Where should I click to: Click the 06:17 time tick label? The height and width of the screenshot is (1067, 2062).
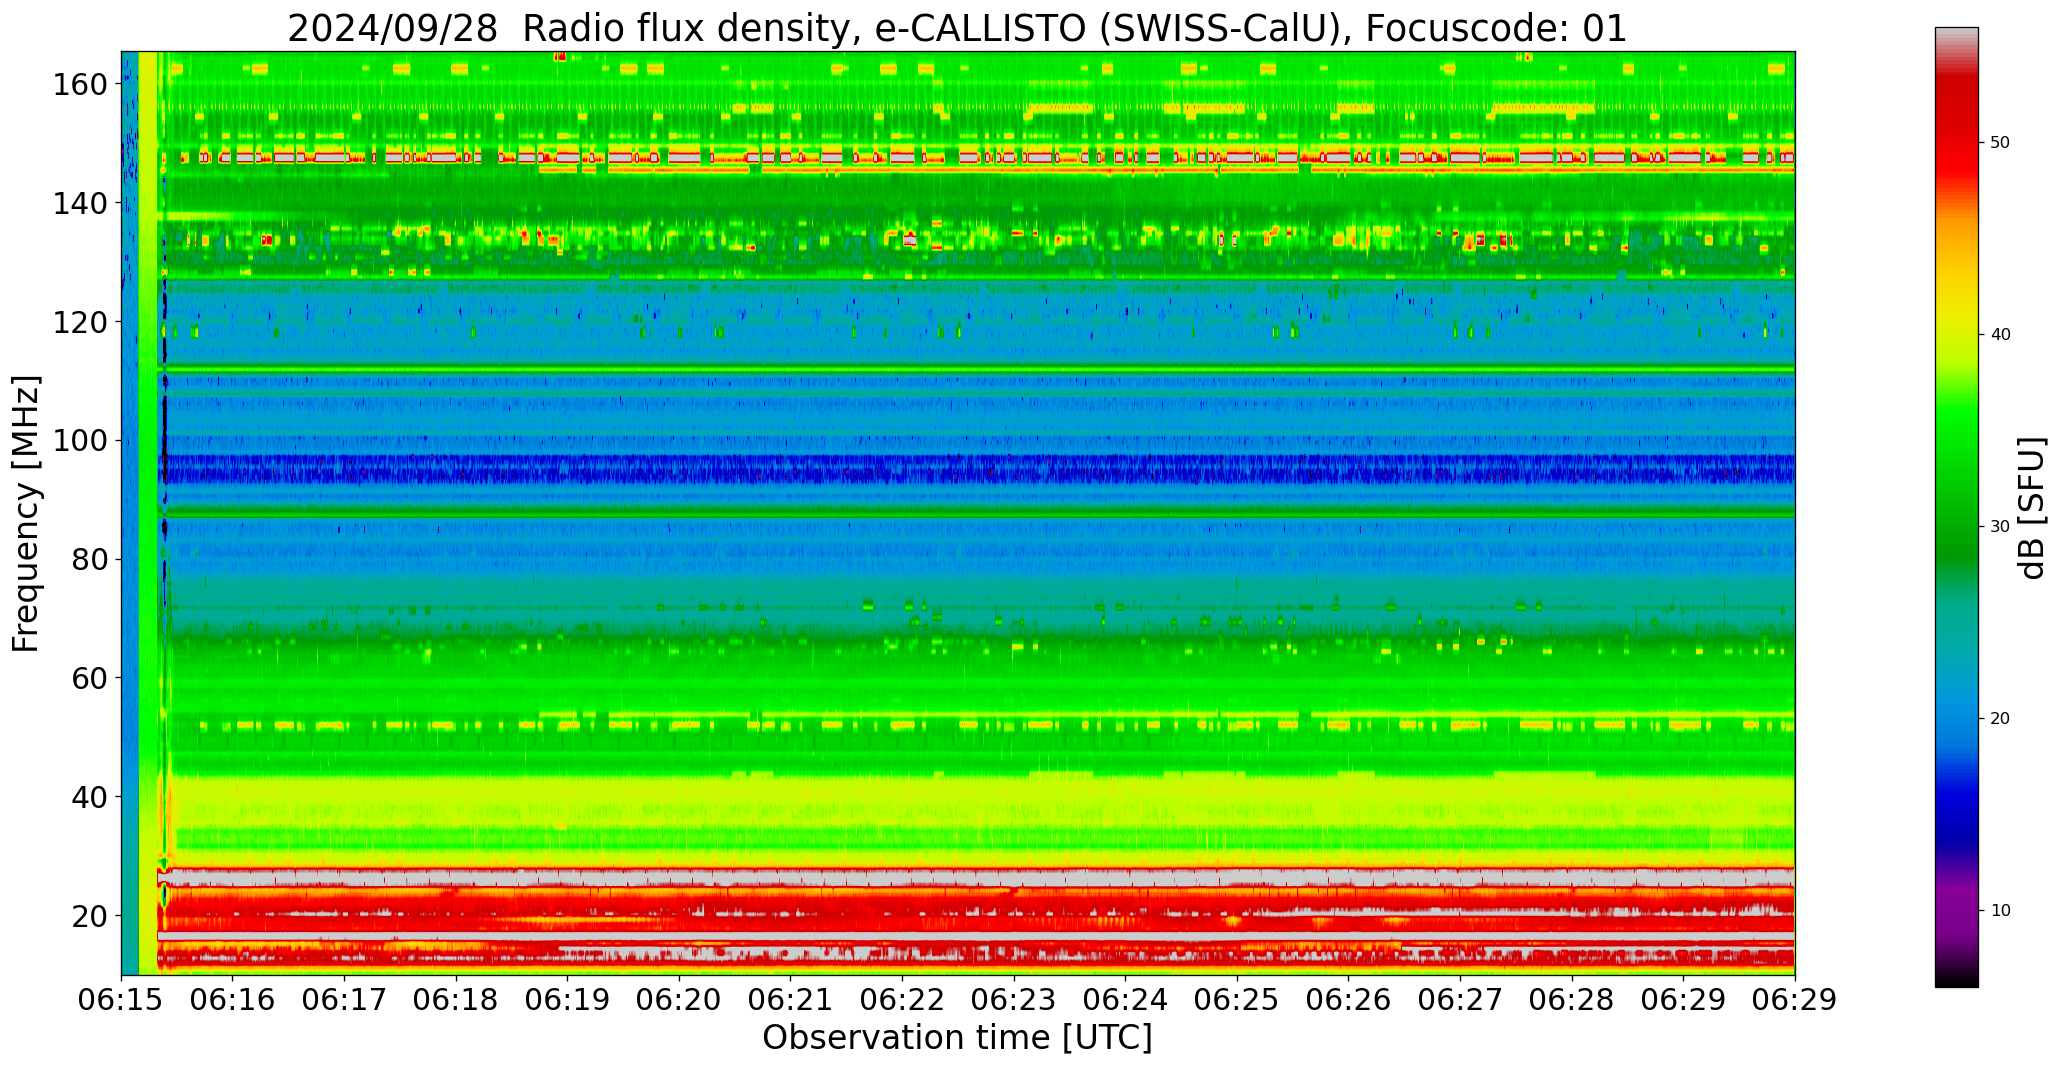(345, 1001)
